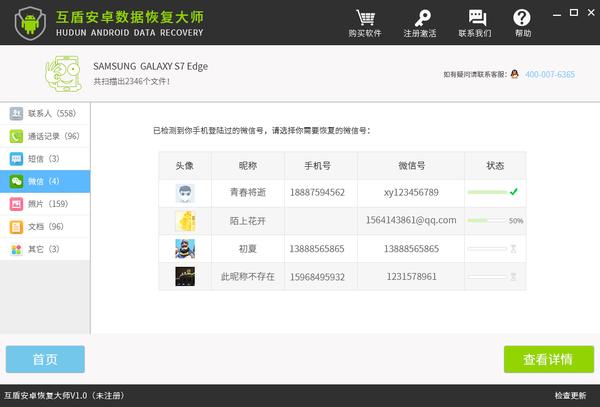
Task: Open the 购买软件 shopping cart icon
Action: (365, 18)
